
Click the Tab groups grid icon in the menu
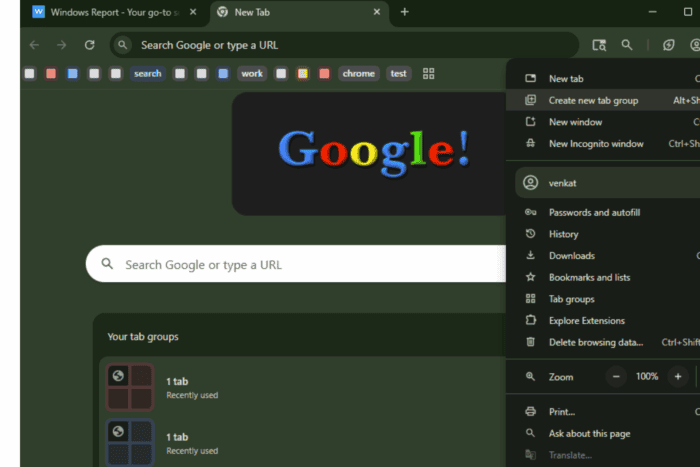tap(530, 299)
